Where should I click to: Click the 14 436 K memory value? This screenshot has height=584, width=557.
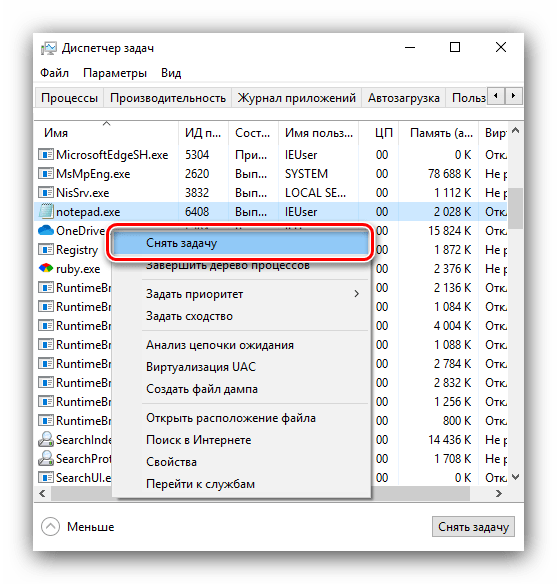click(449, 440)
